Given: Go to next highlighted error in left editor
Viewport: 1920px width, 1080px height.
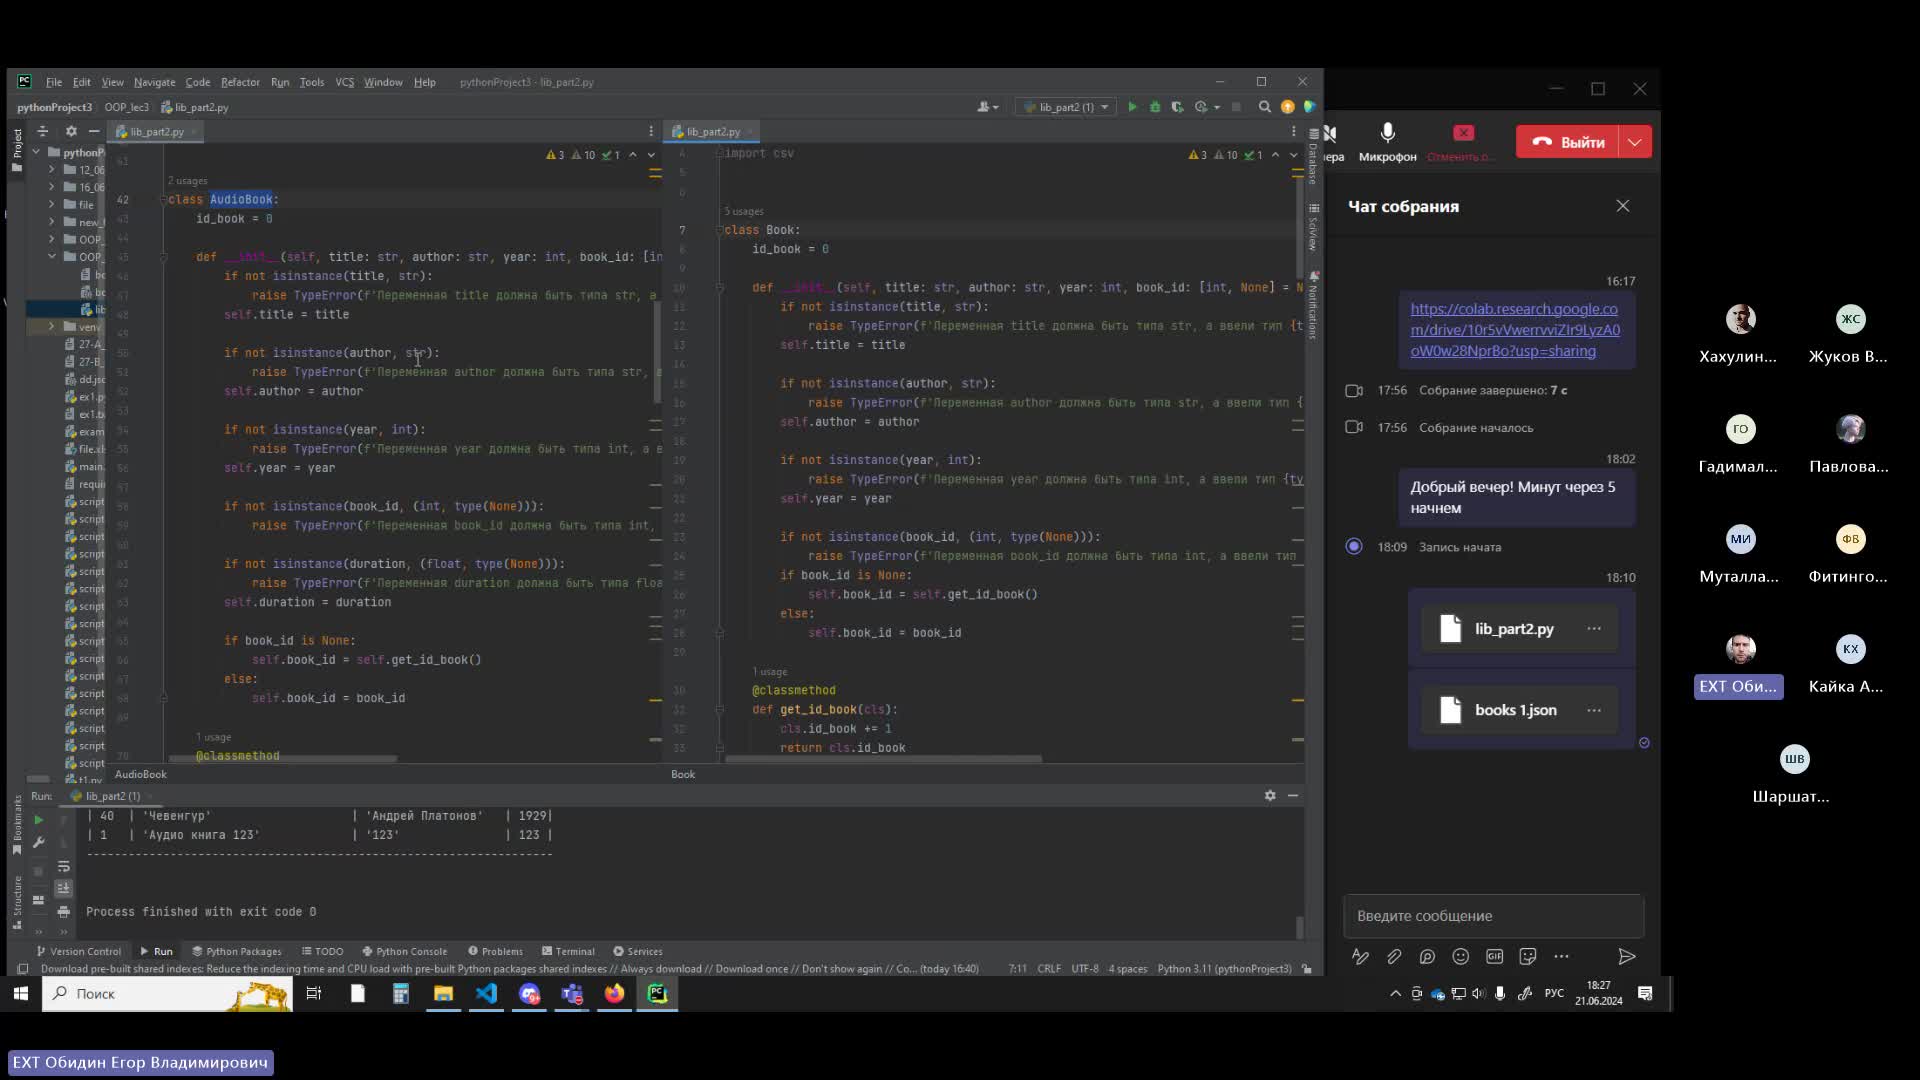Looking at the screenshot, I should pyautogui.click(x=651, y=155).
